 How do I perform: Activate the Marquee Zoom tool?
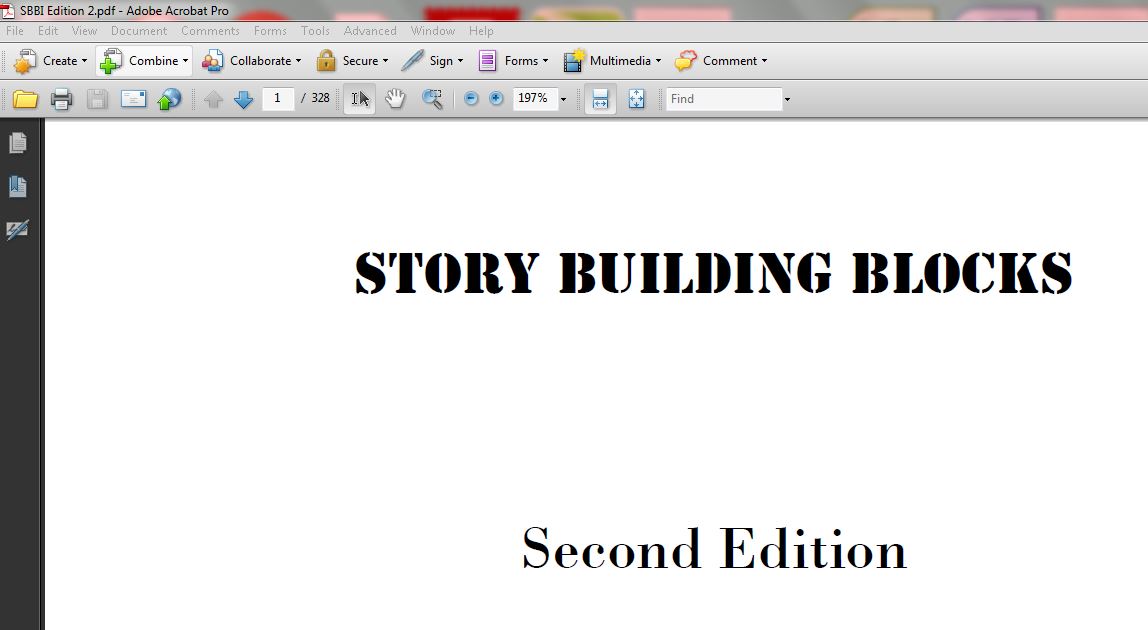click(x=432, y=98)
